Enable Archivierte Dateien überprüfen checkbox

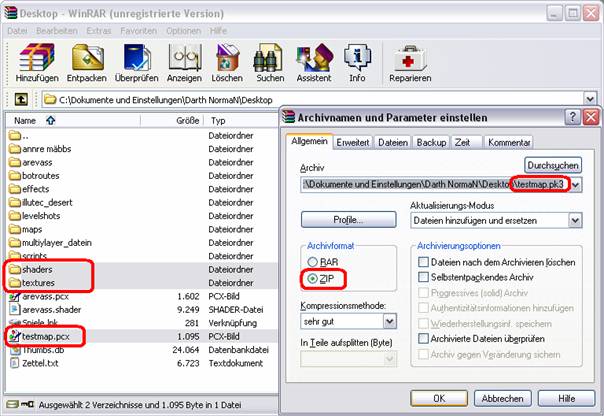423,339
